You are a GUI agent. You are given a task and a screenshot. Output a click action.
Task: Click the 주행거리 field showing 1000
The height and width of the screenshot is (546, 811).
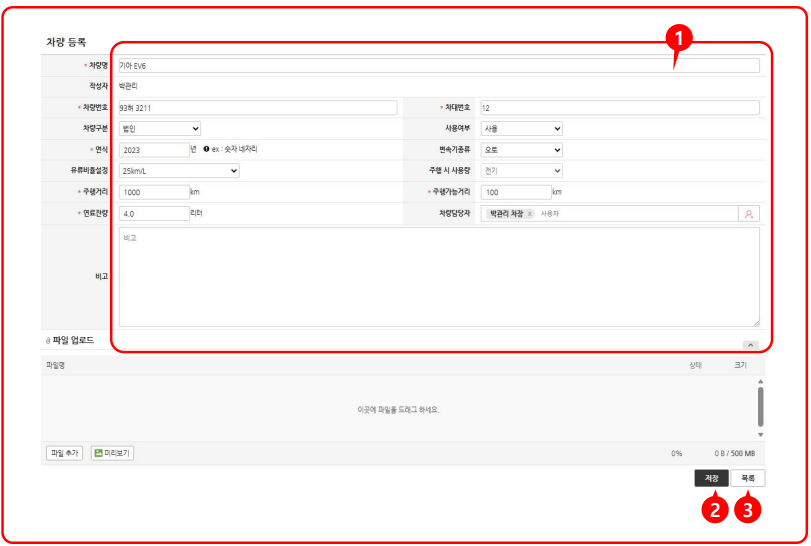point(153,192)
